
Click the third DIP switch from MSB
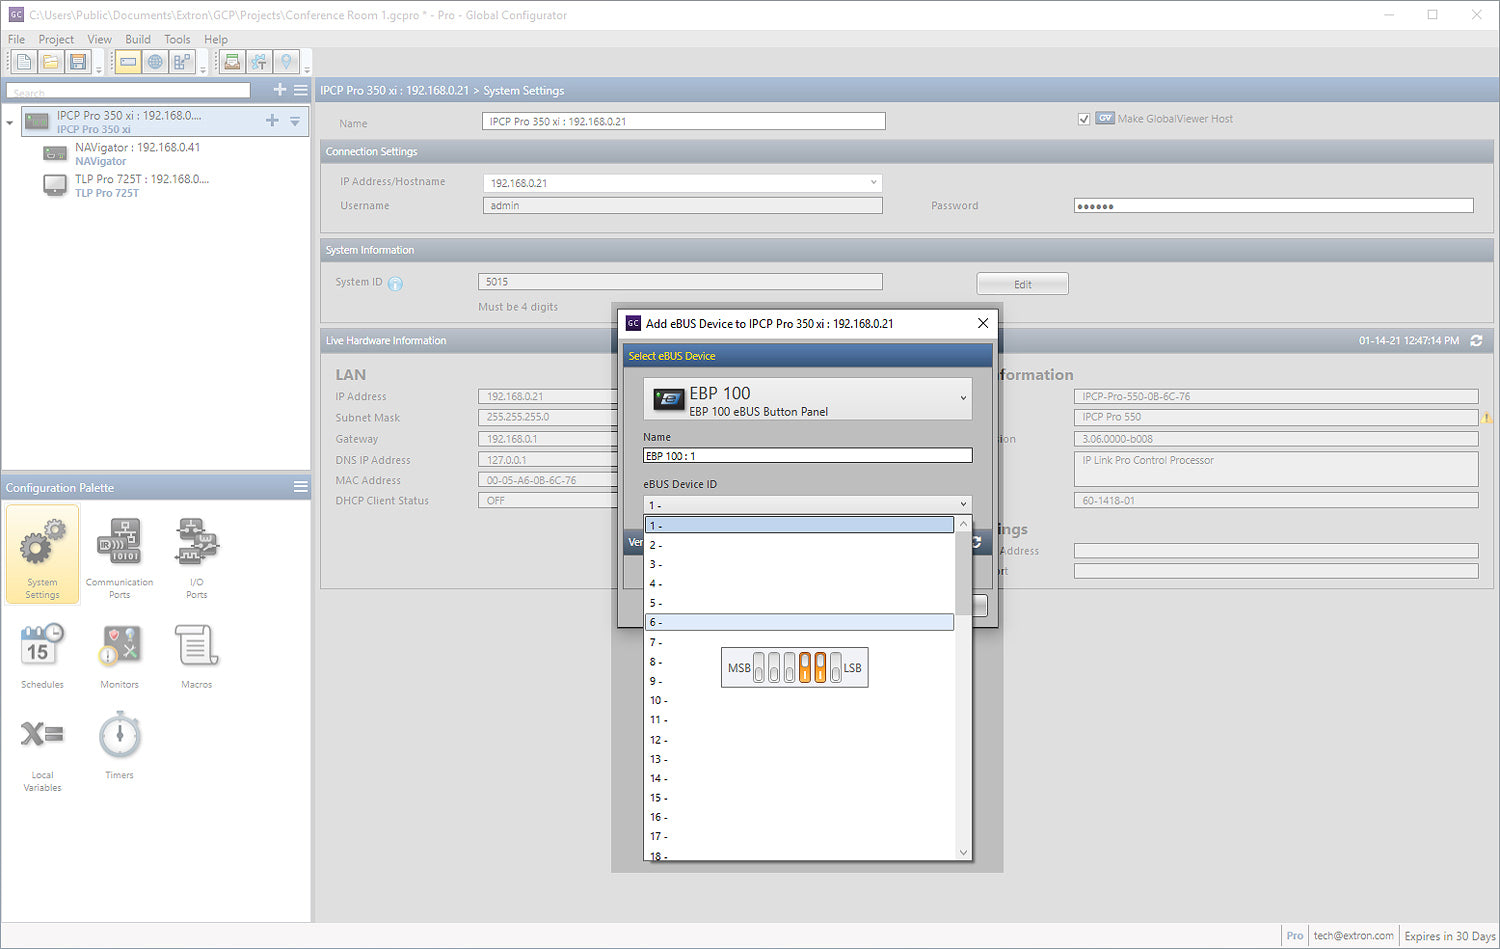pyautogui.click(x=789, y=667)
